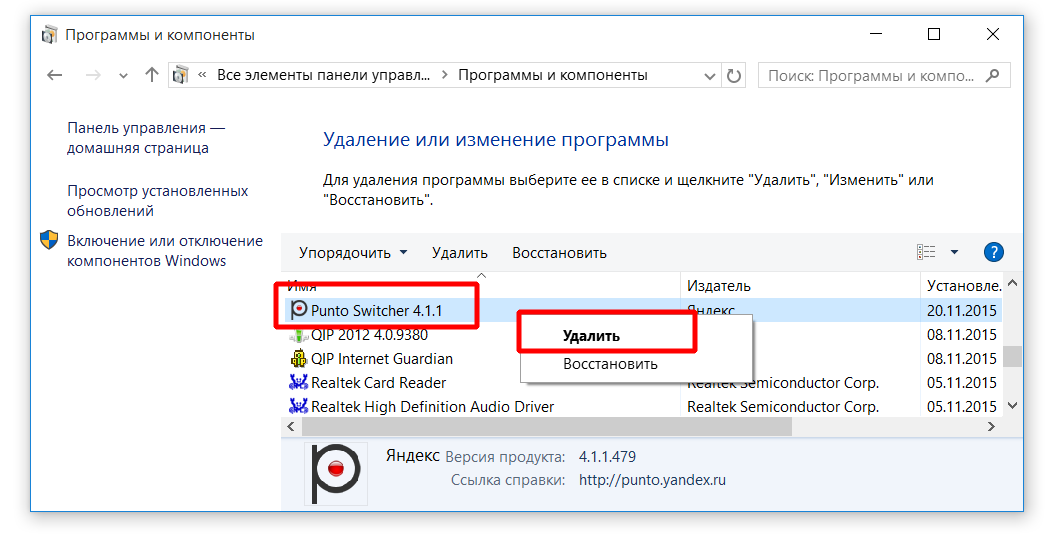Image resolution: width=1053 pixels, height=543 pixels.
Task: Click the back navigation arrow
Action: coord(55,75)
